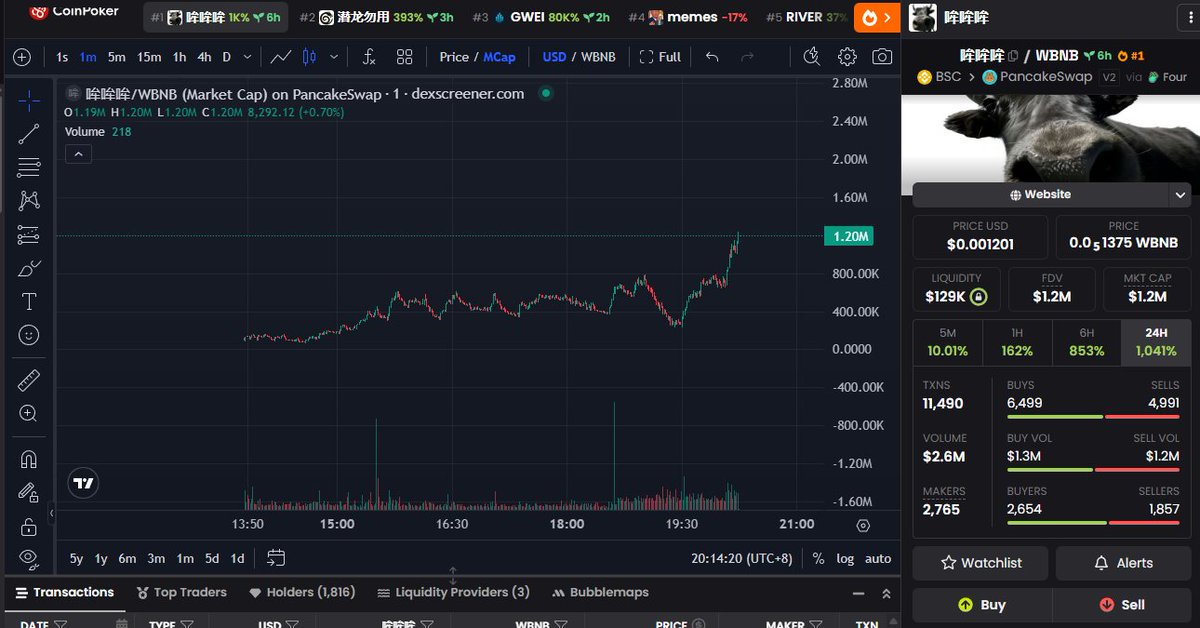Open the Liquidity Providers (3) tab
This screenshot has width=1200, height=628.
point(453,592)
